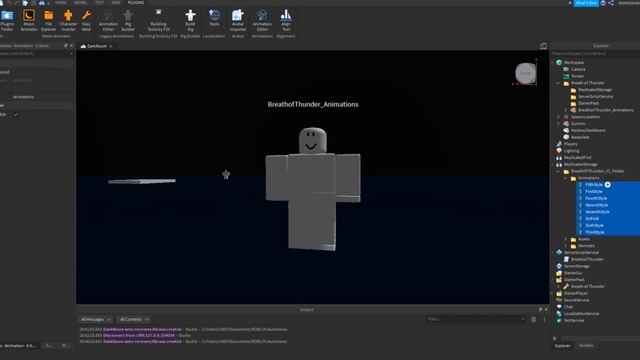The image size is (640, 360).
Task: Collapse the ReplicatedStorage node
Action: click(552, 164)
